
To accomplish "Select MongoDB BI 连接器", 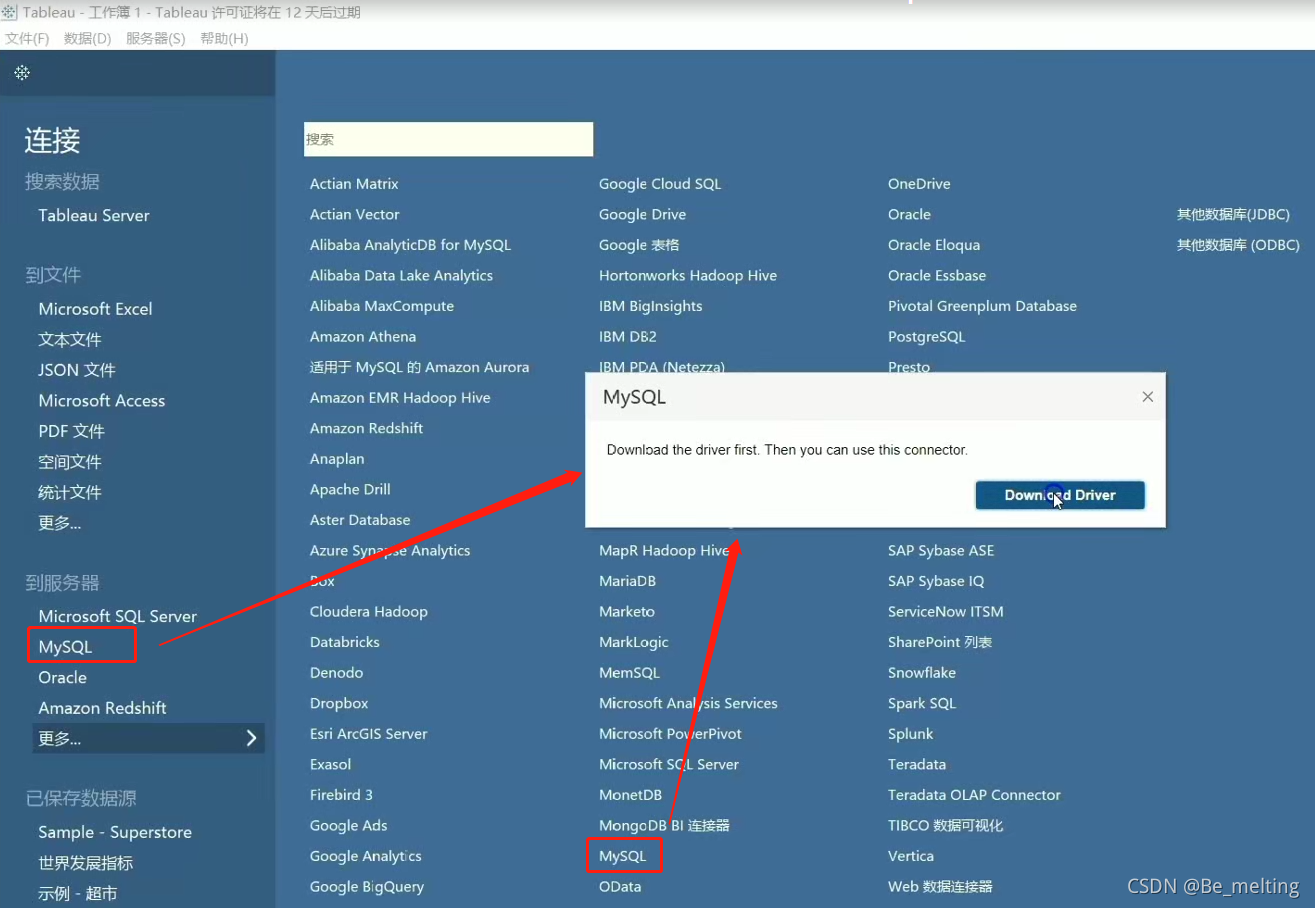I will (665, 826).
